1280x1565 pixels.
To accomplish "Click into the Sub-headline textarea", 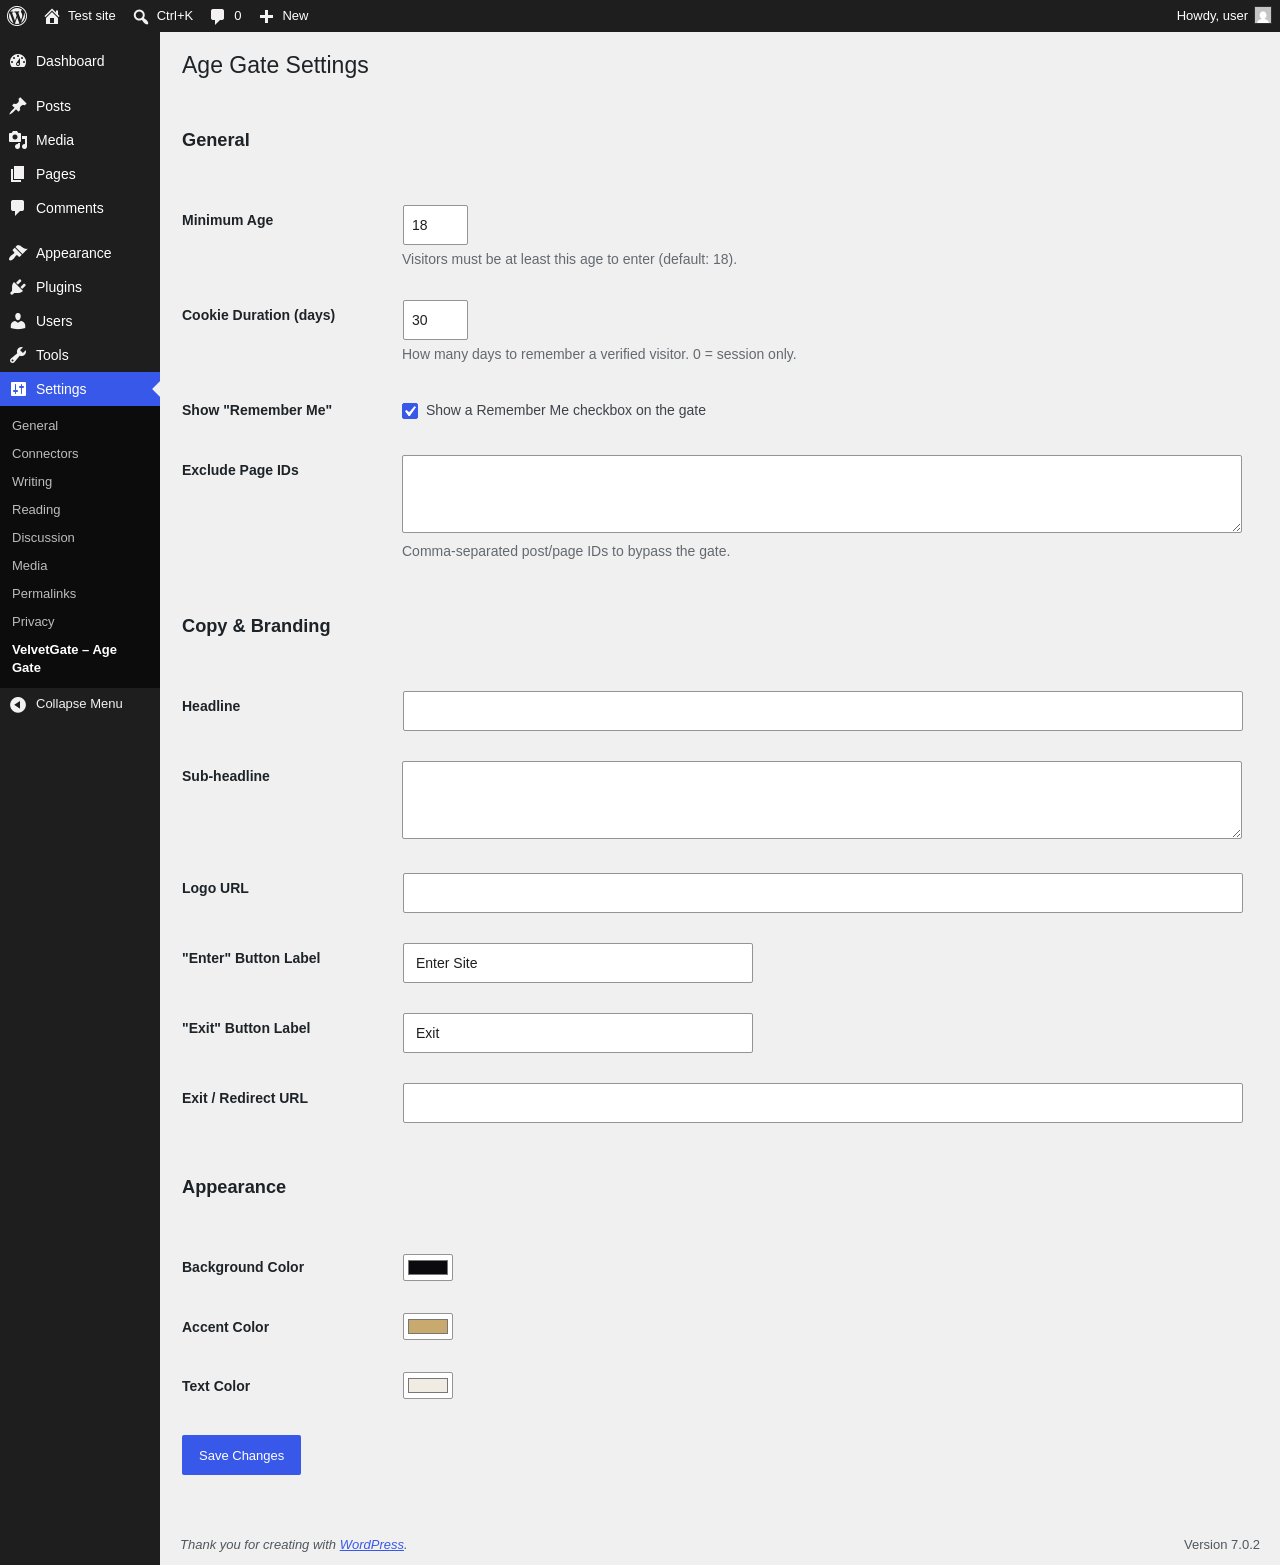I will click(x=822, y=800).
